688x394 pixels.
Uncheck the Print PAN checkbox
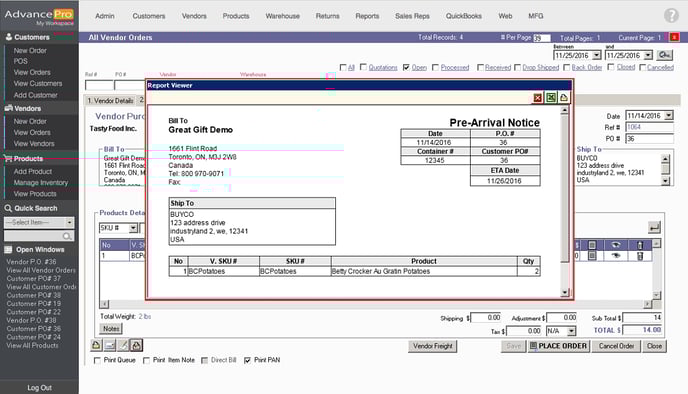247,360
